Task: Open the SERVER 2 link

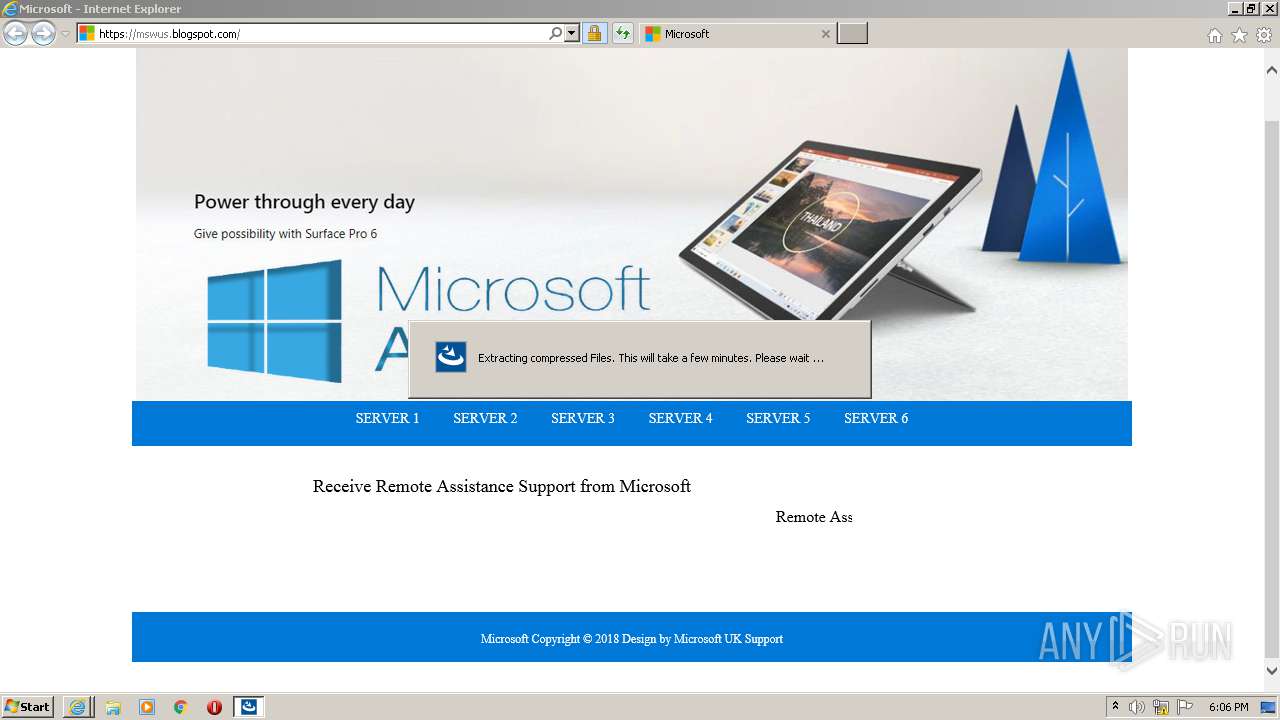Action: 485,418
